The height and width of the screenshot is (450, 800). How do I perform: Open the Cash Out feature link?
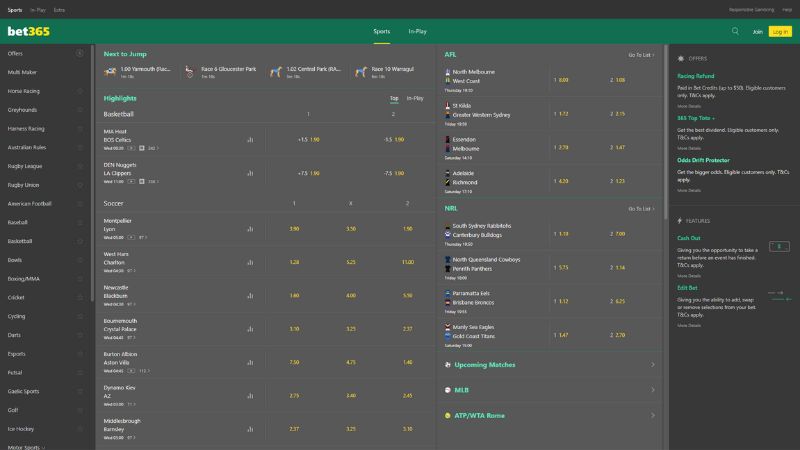688,238
